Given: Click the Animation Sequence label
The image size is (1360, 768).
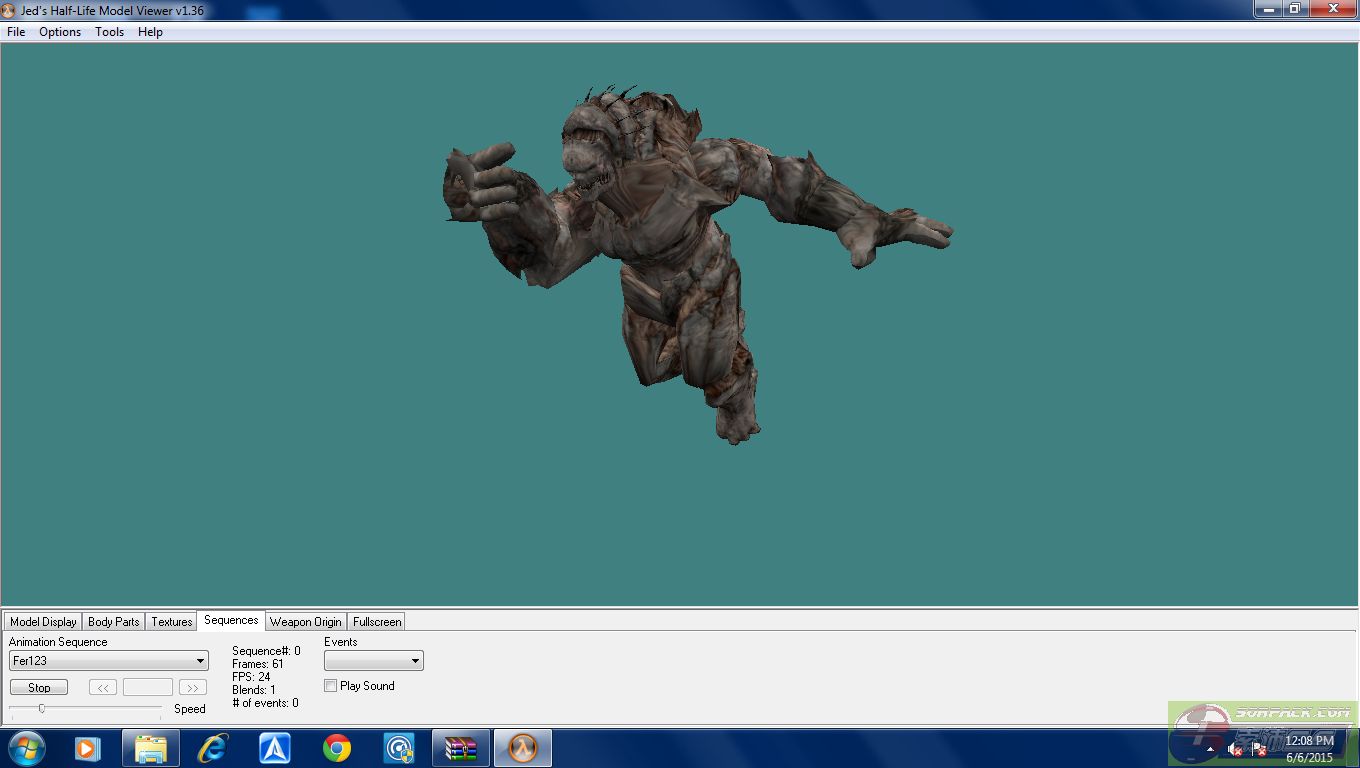Looking at the screenshot, I should (x=58, y=642).
